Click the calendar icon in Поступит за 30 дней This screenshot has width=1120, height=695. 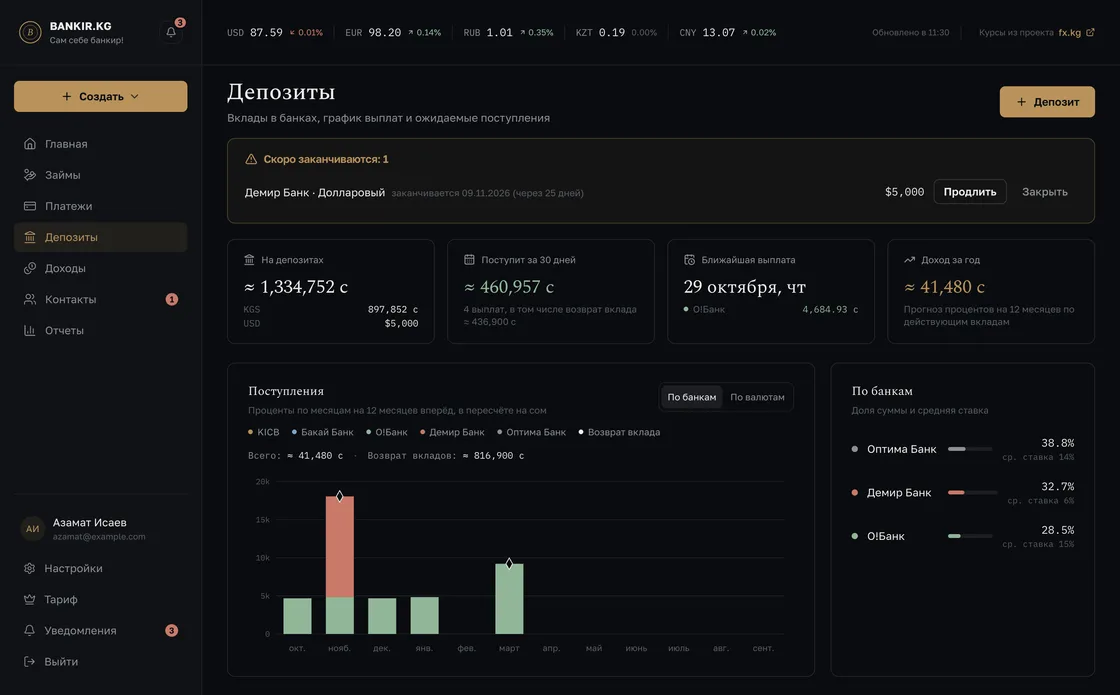469,260
